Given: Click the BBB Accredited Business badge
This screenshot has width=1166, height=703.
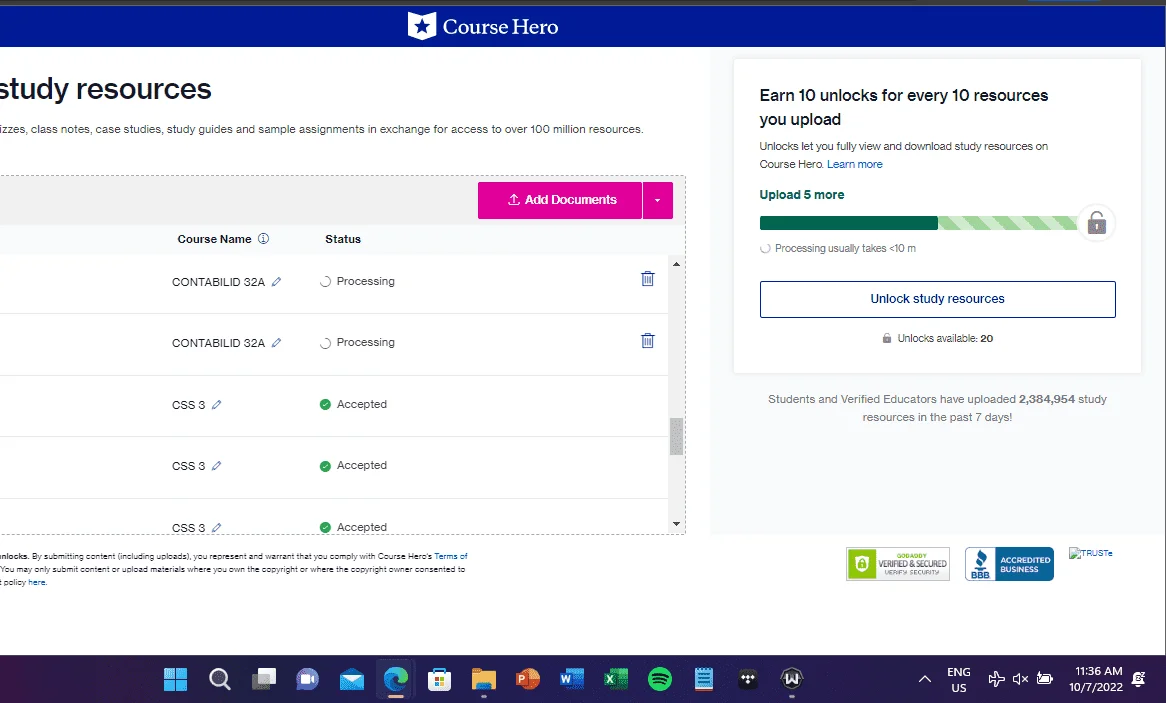Looking at the screenshot, I should [x=1009, y=564].
